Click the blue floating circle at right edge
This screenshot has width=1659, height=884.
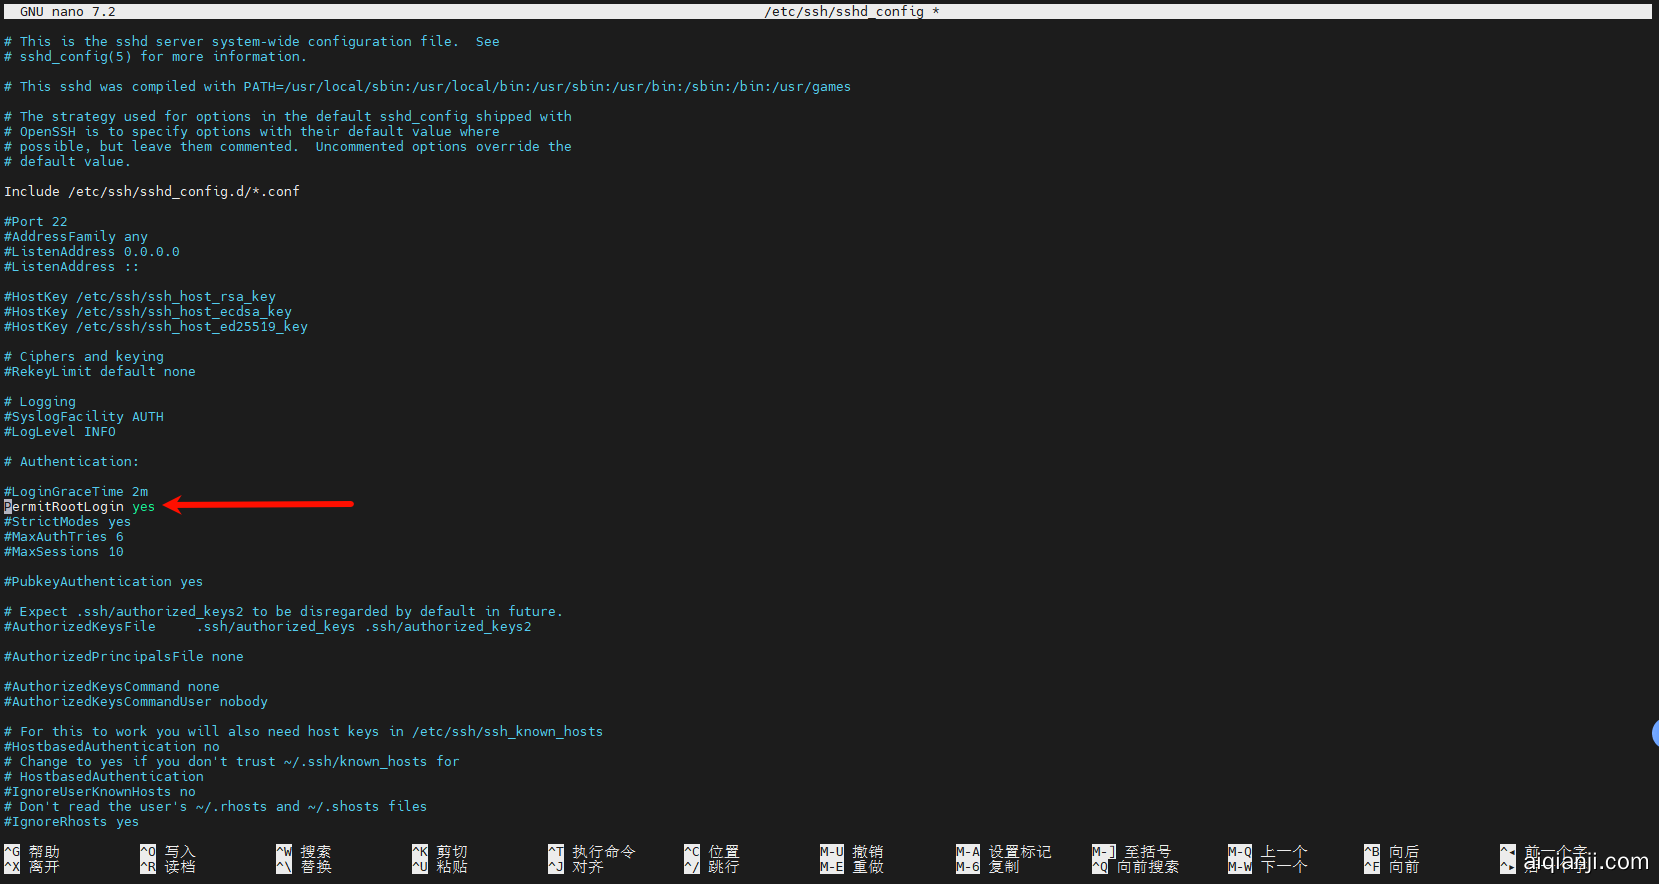[1654, 733]
